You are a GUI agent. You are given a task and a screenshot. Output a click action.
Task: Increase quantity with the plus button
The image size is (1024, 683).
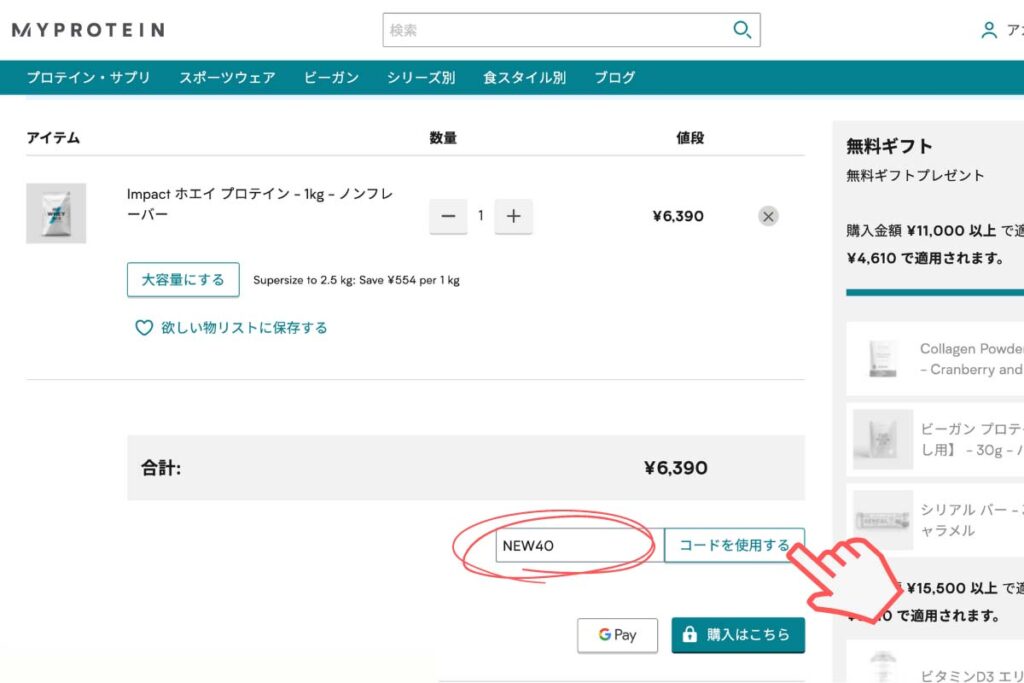513,216
